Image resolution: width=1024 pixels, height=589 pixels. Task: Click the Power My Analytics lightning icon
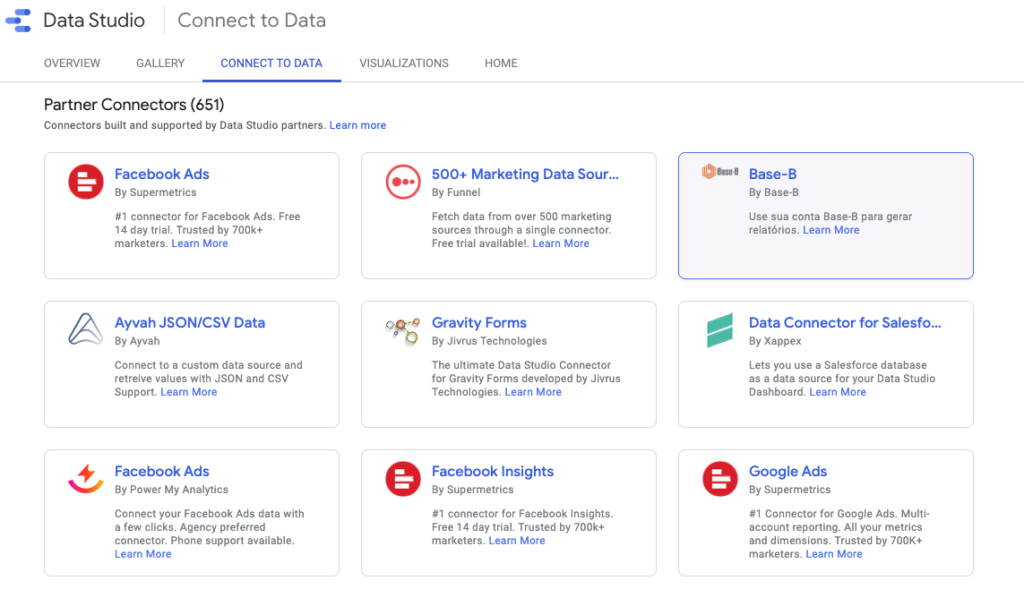(86, 479)
